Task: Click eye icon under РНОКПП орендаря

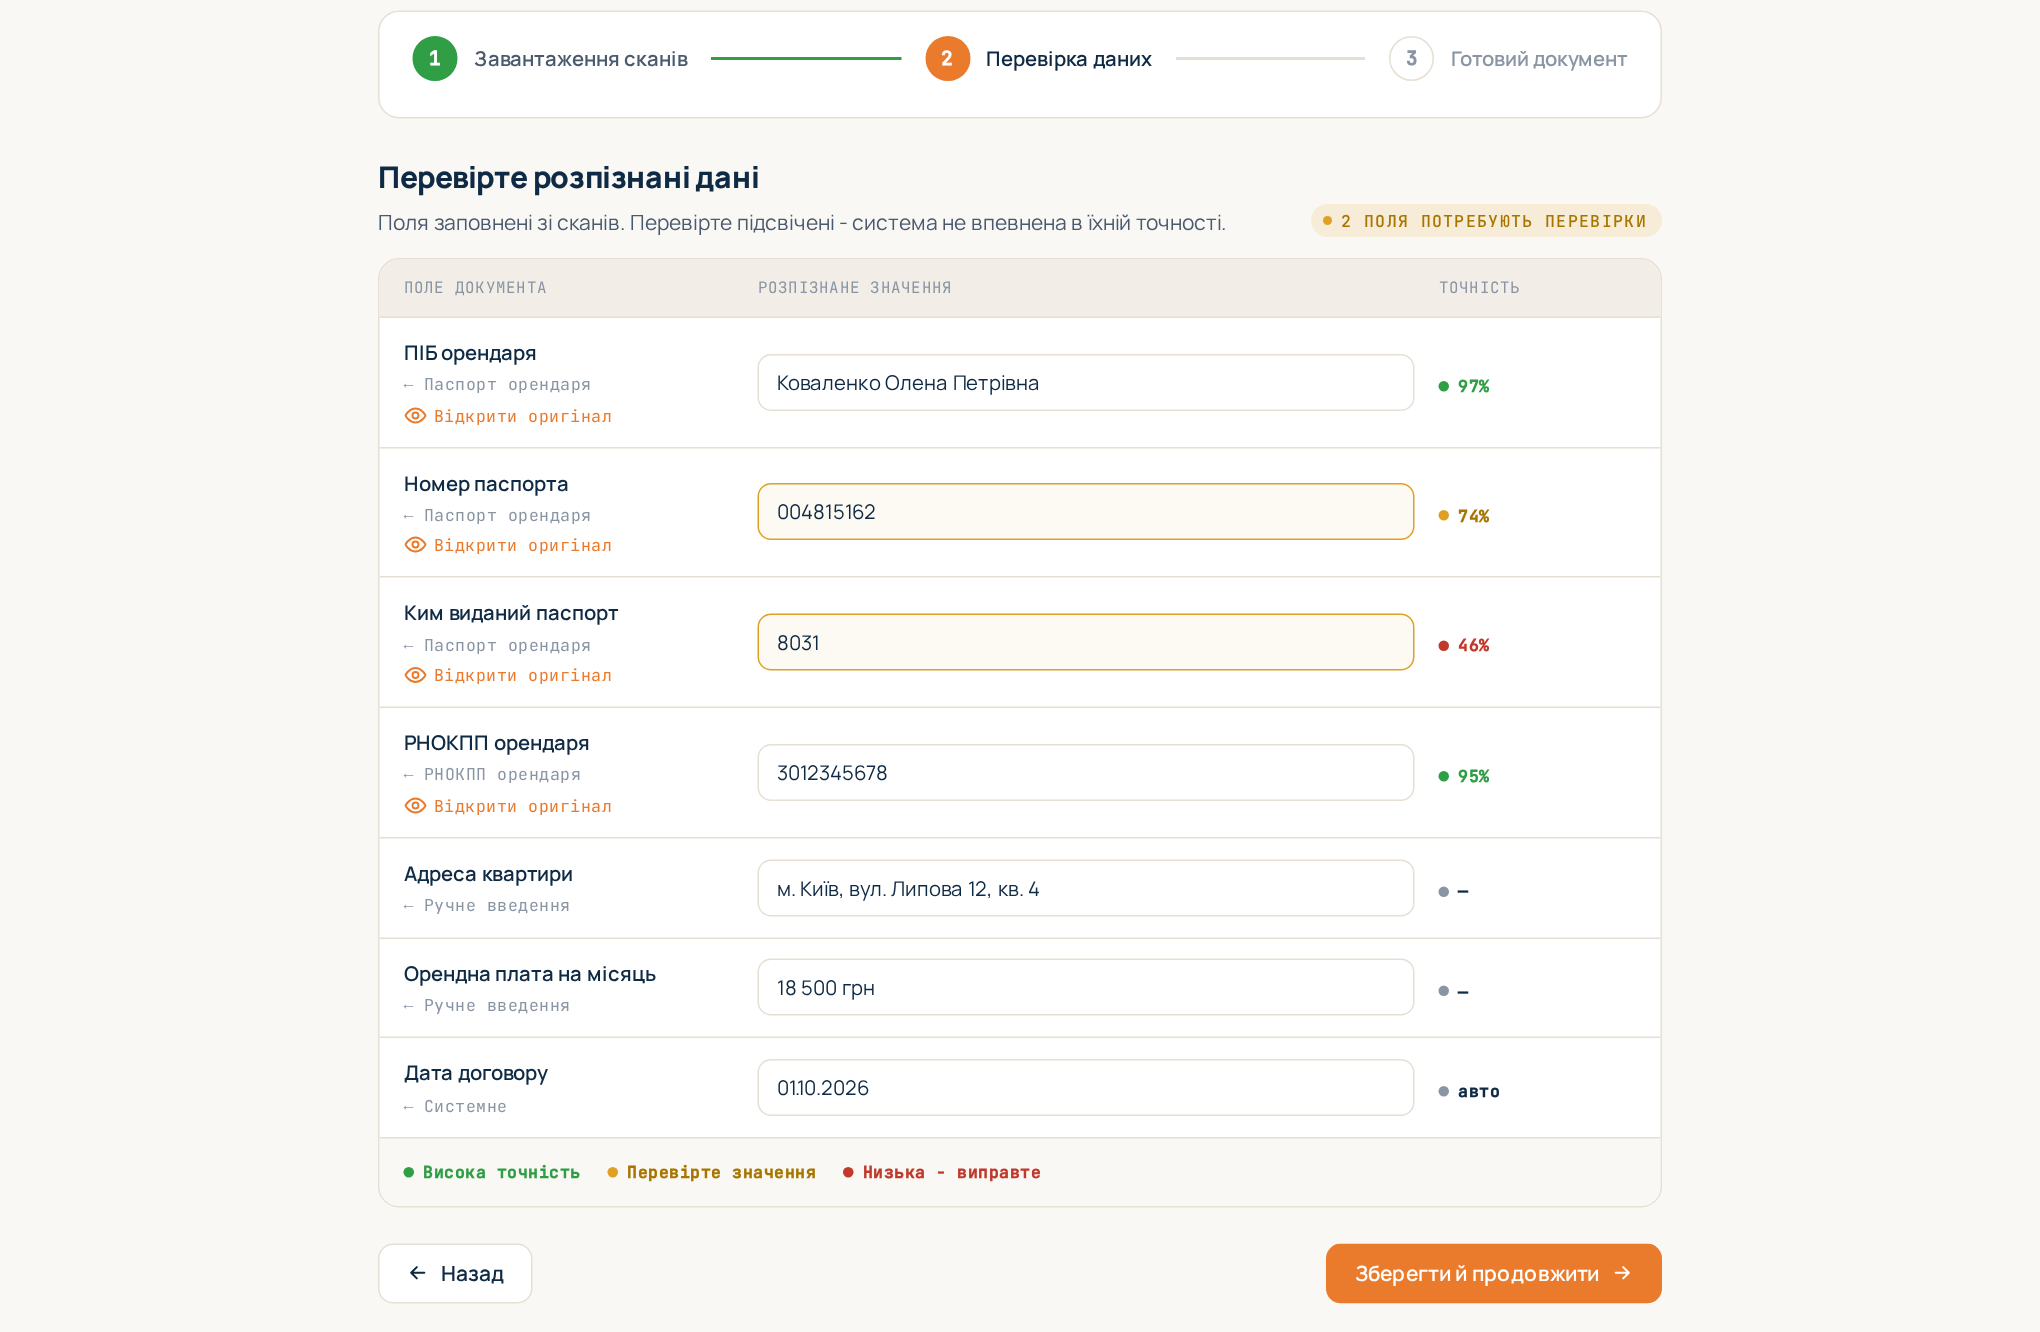Action: 415,806
